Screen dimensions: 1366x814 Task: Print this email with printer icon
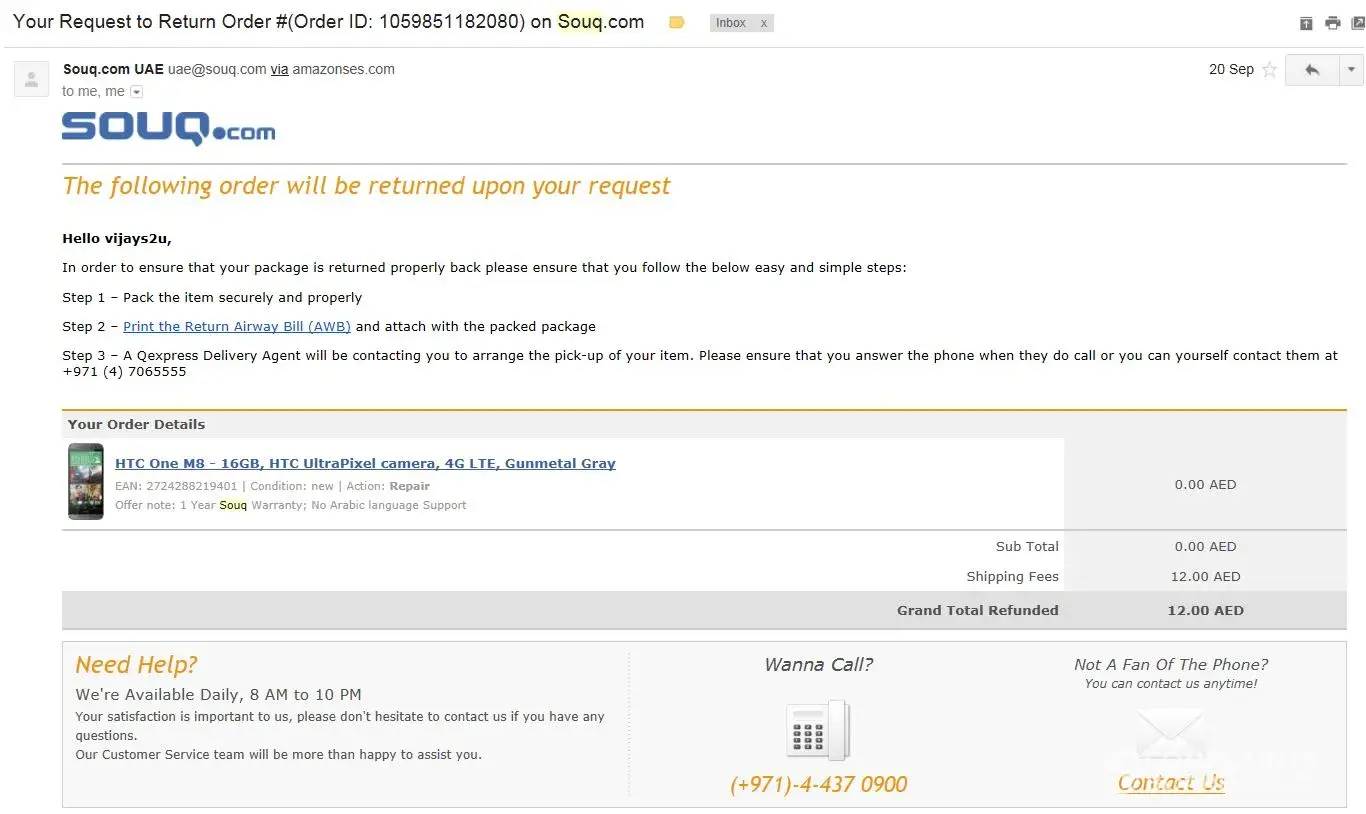tap(1332, 23)
